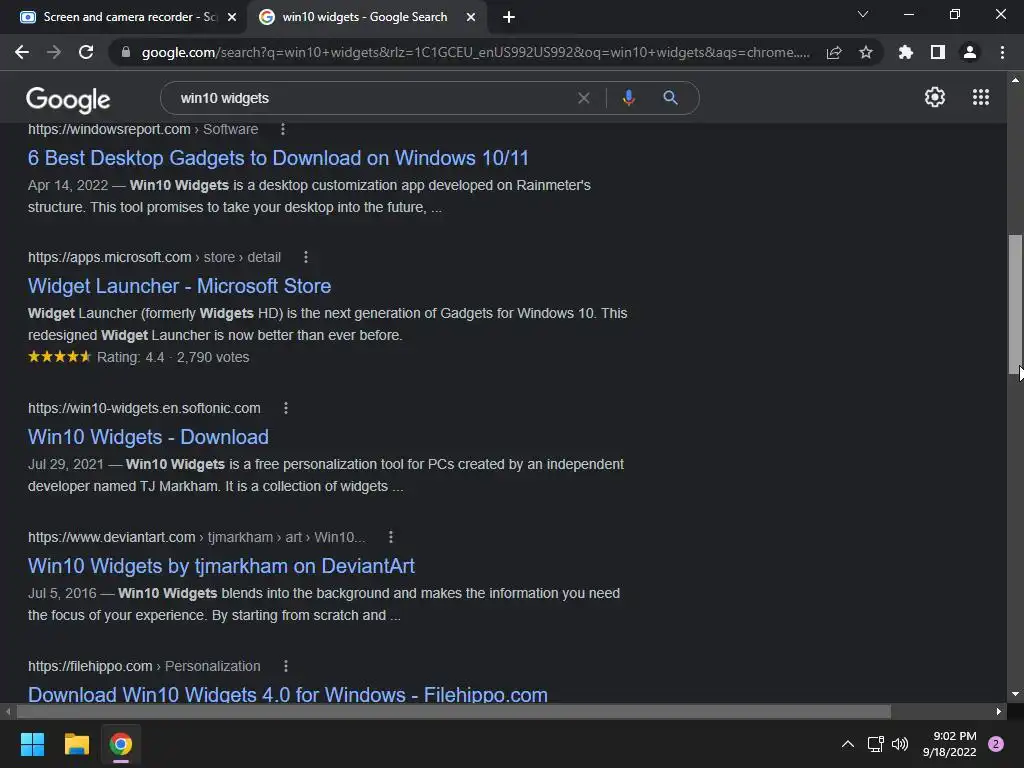Open File Explorer from taskbar
The width and height of the screenshot is (1024, 768).
[76, 744]
